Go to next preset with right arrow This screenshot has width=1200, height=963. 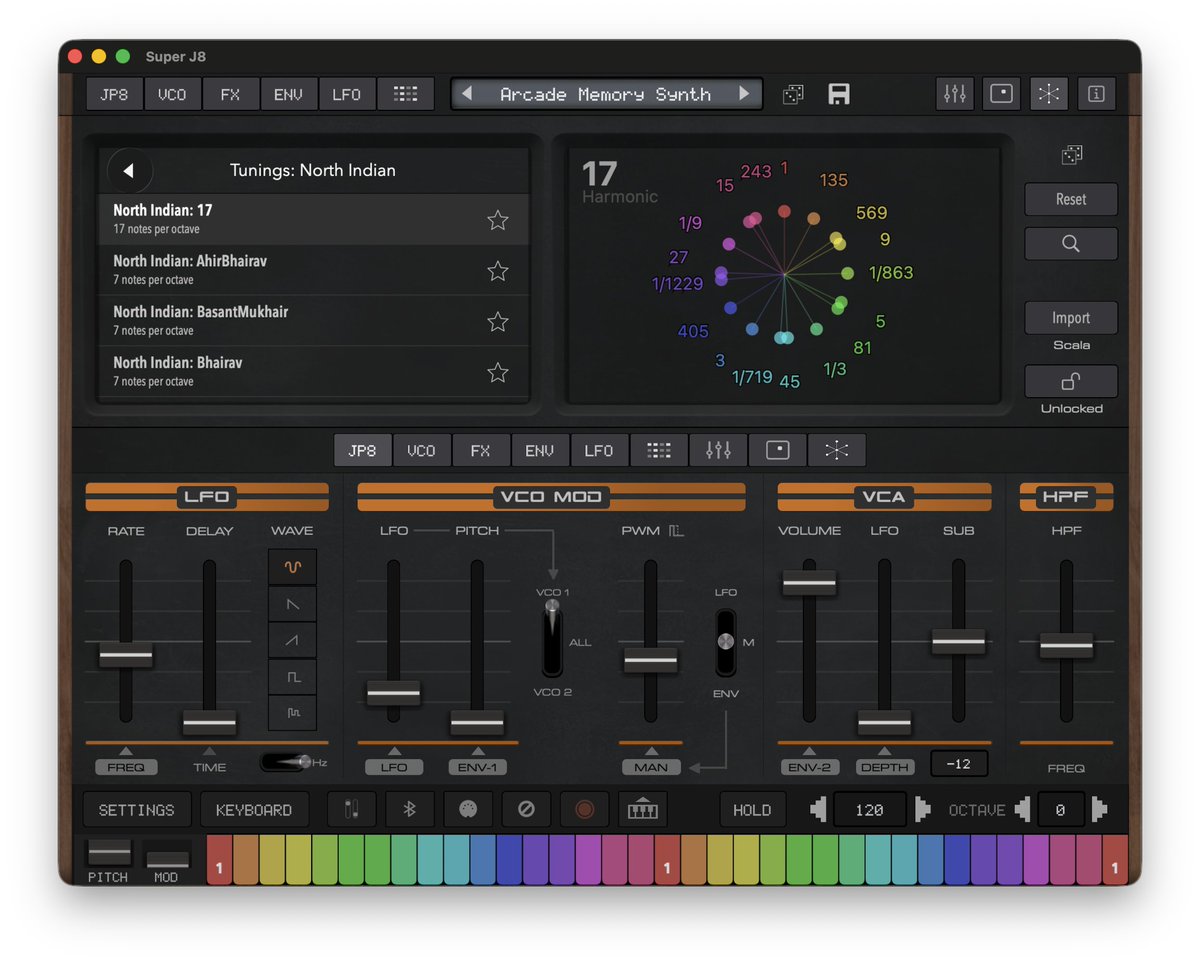coord(745,94)
